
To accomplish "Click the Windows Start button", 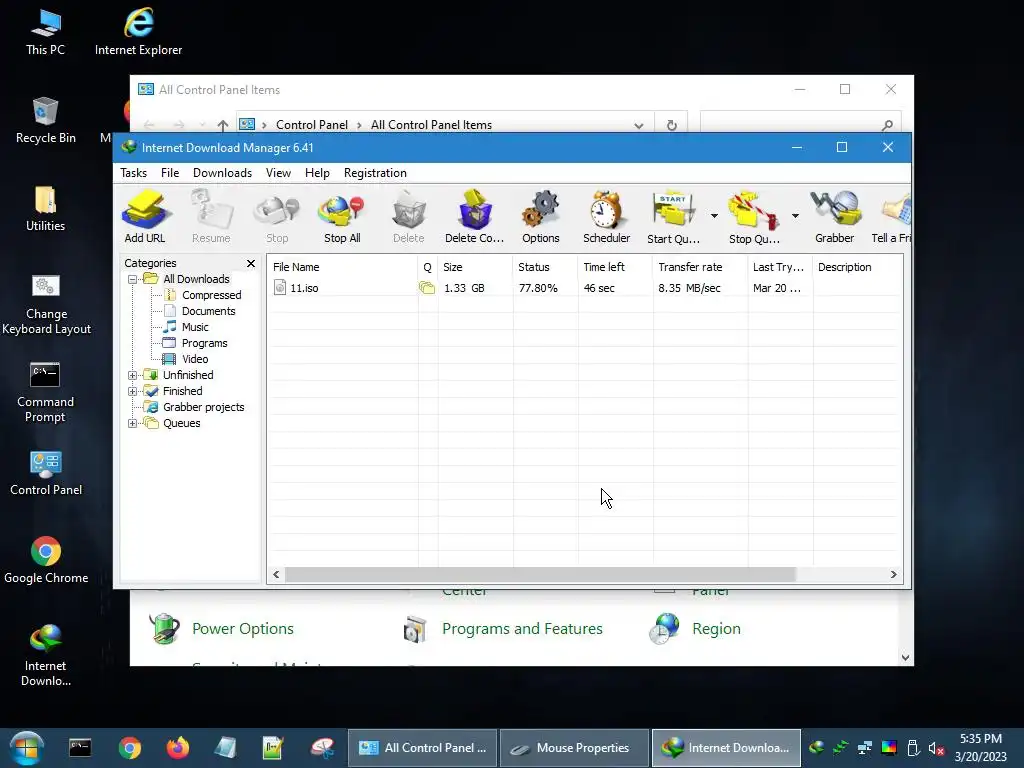I will [27, 748].
